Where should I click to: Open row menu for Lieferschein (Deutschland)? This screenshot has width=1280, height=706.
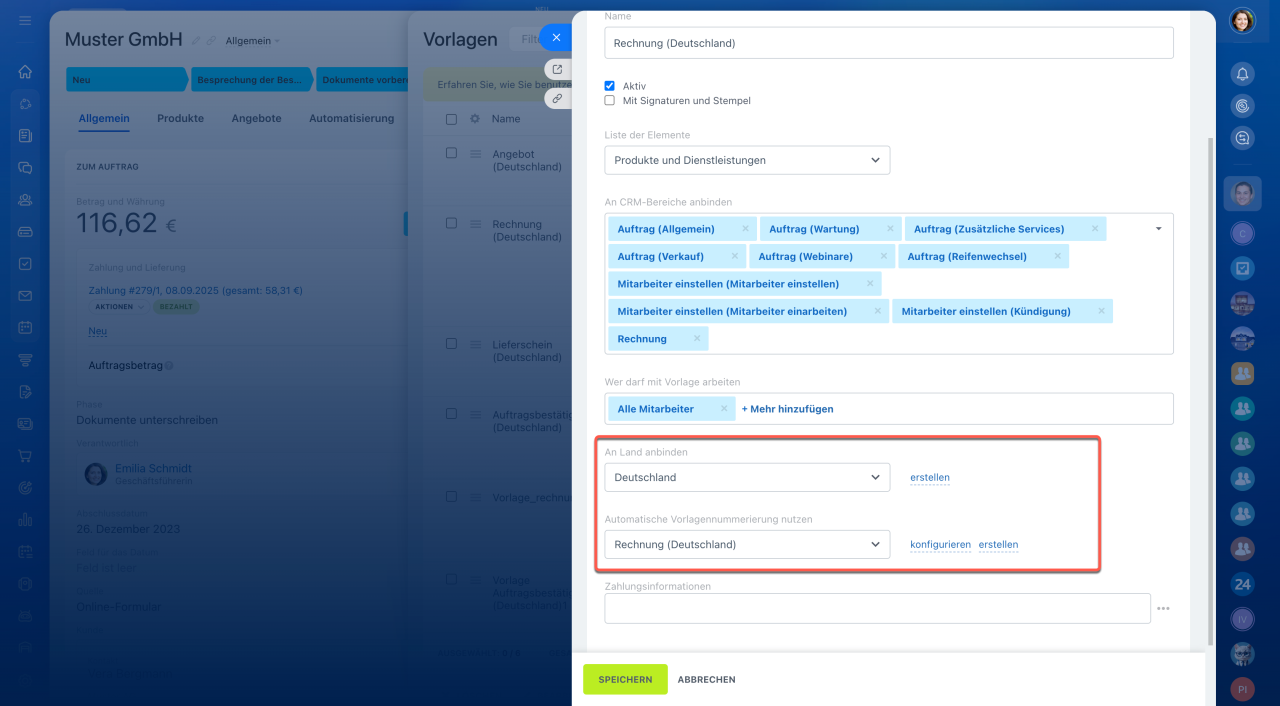(x=476, y=344)
